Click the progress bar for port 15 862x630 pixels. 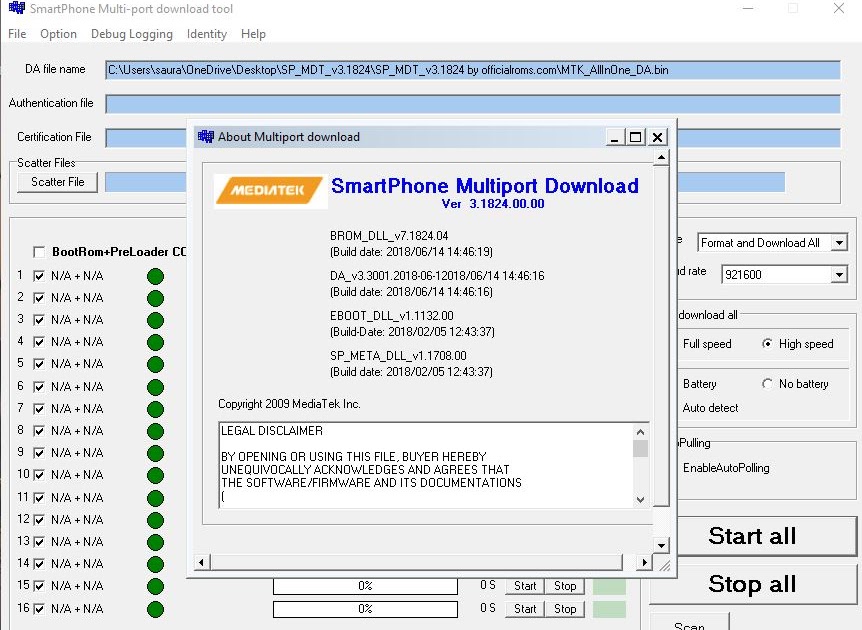click(x=364, y=585)
